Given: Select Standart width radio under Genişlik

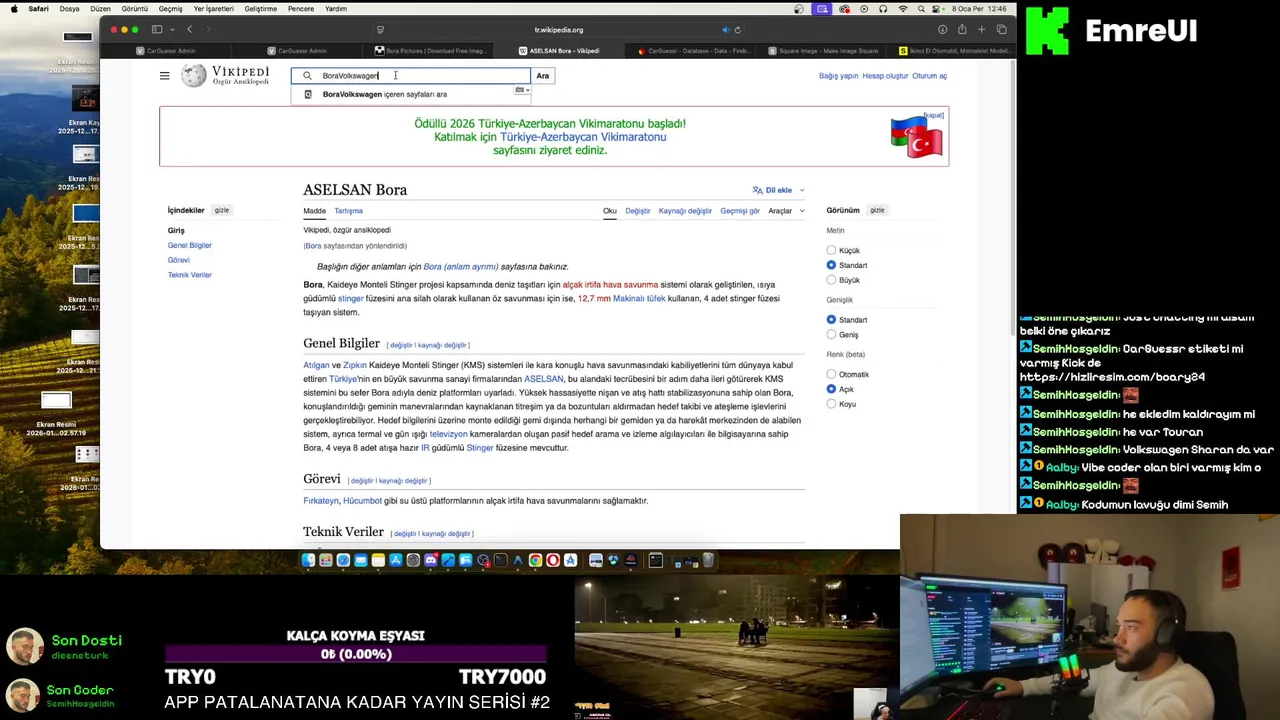Looking at the screenshot, I should (x=831, y=319).
